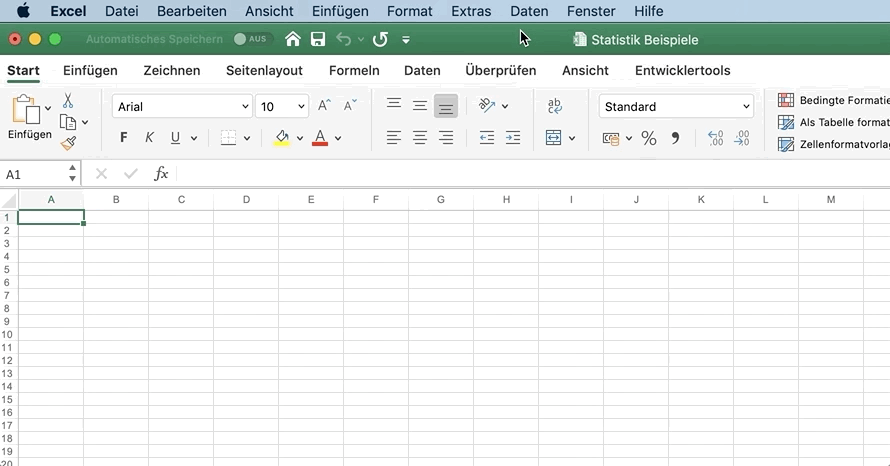Switch to the Einfügen ribbon tab
The height and width of the screenshot is (466, 890).
[90, 70]
